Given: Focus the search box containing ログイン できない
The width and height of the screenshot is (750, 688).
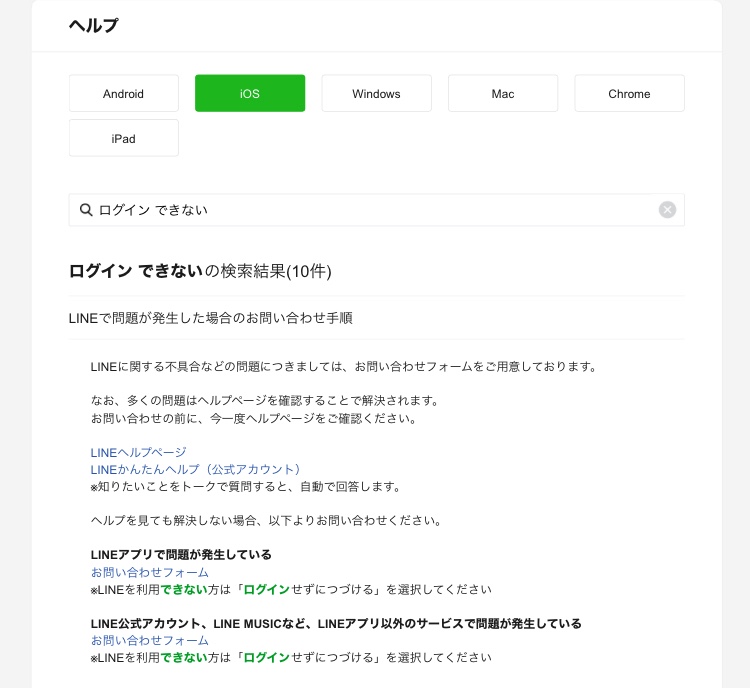Looking at the screenshot, I should pyautogui.click(x=376, y=210).
